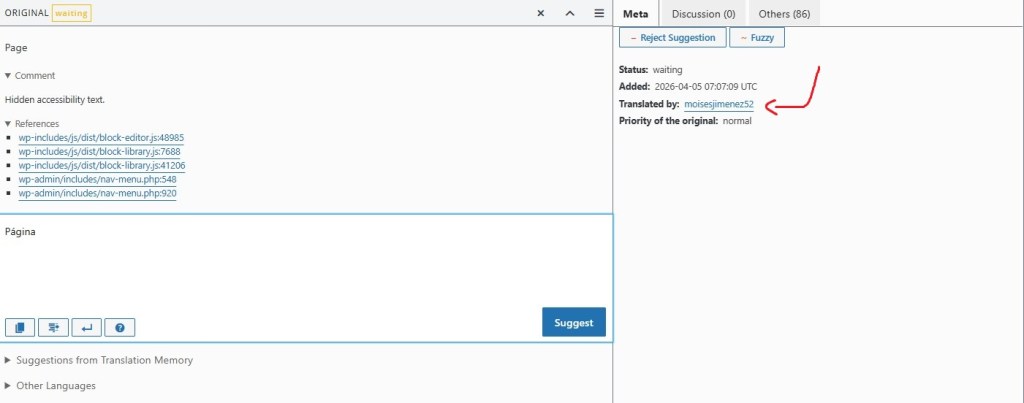The image size is (1024, 403).
Task: Click the insert newline arrow icon
Action: coord(86,327)
